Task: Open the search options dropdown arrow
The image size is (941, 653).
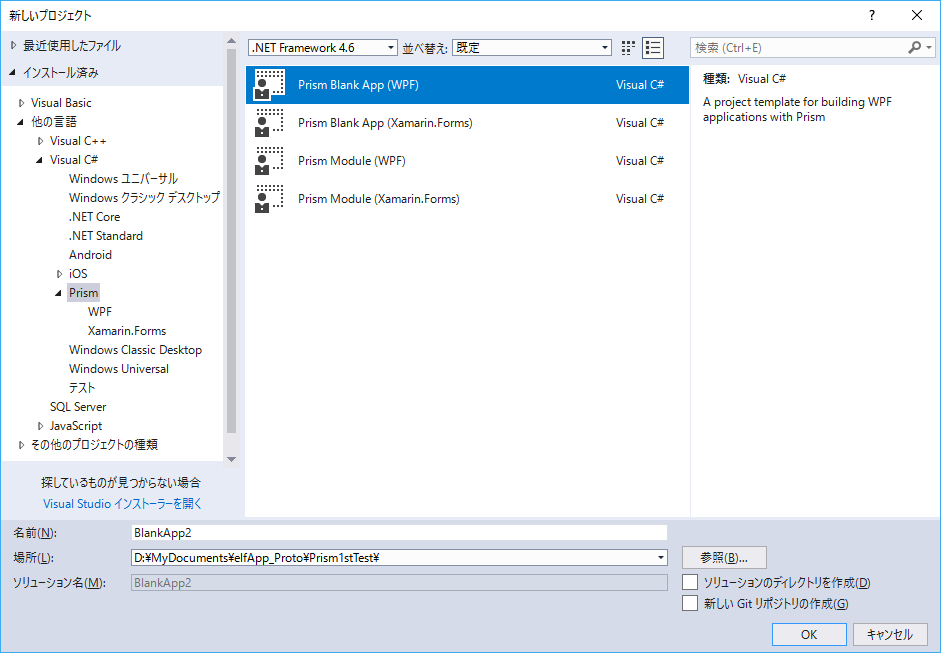Action: pos(929,47)
